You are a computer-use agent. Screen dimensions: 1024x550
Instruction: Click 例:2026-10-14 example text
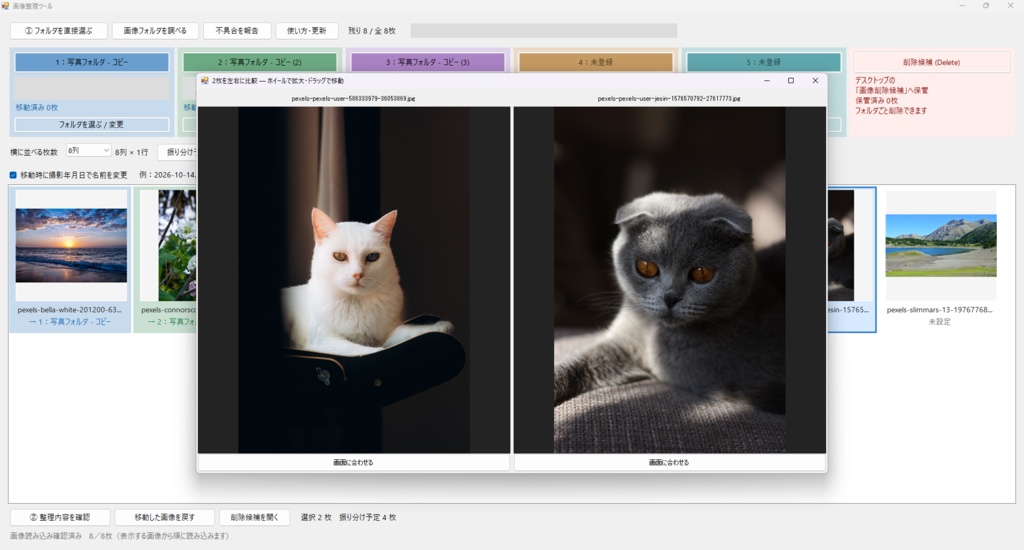(167, 175)
